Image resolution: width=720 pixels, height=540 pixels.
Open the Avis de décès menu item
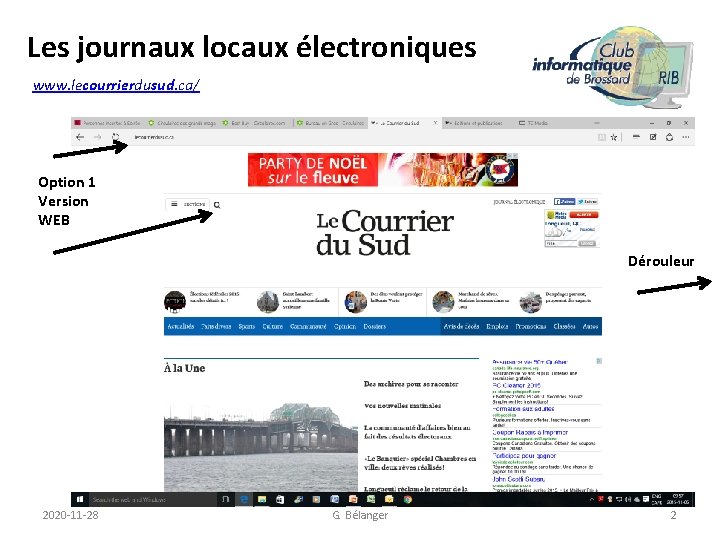click(x=461, y=326)
